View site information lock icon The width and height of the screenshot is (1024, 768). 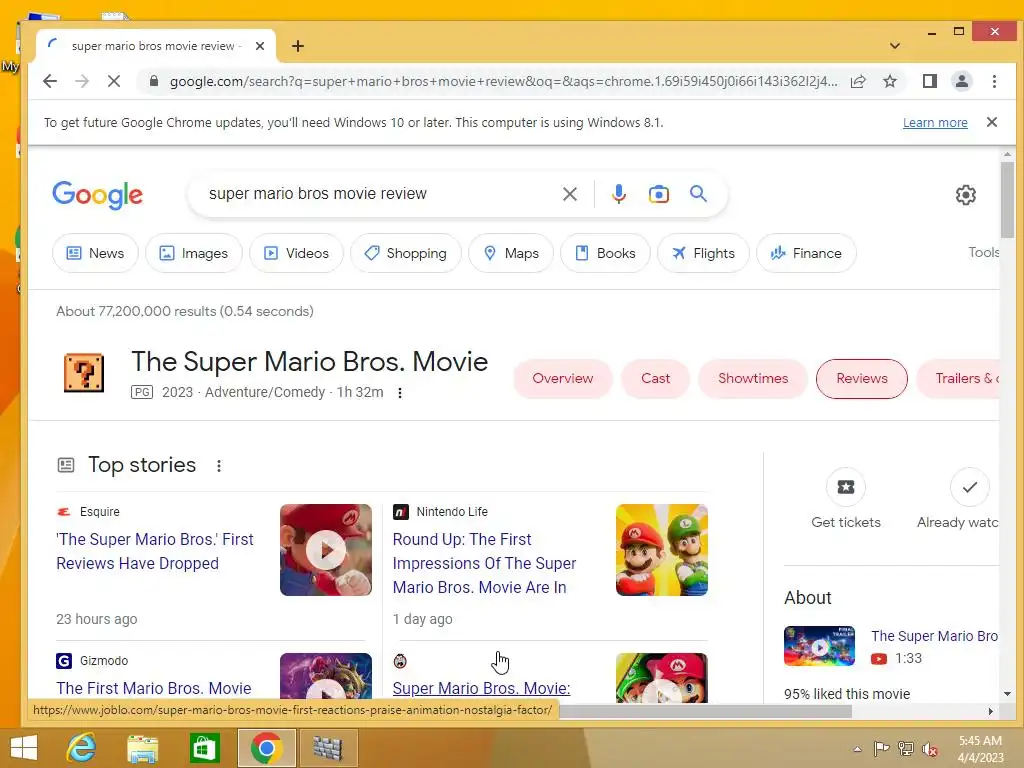tap(153, 81)
